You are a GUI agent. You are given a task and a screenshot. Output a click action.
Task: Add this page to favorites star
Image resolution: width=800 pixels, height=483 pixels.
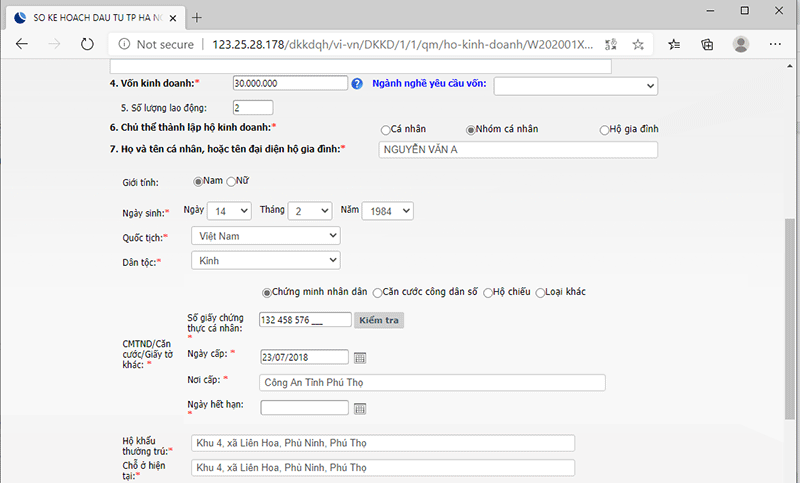coord(638,44)
